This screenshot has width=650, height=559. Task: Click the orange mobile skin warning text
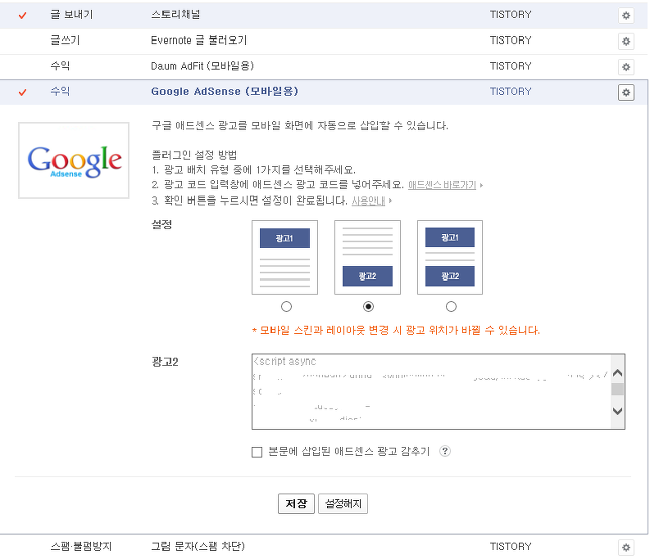click(396, 331)
